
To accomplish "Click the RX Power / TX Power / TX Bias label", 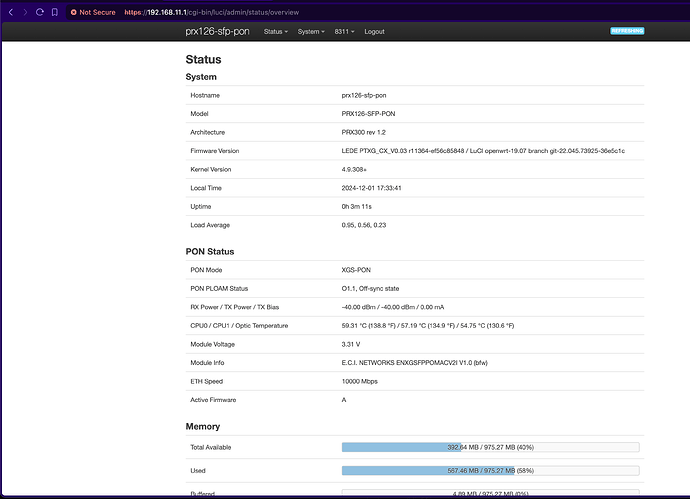I will tap(235, 307).
